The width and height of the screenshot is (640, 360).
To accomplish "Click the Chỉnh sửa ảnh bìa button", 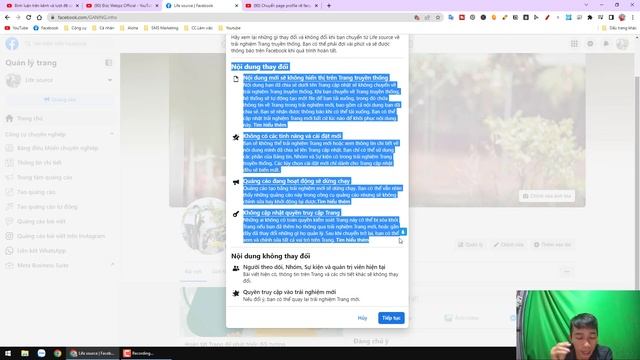I will pyautogui.click(x=547, y=196).
